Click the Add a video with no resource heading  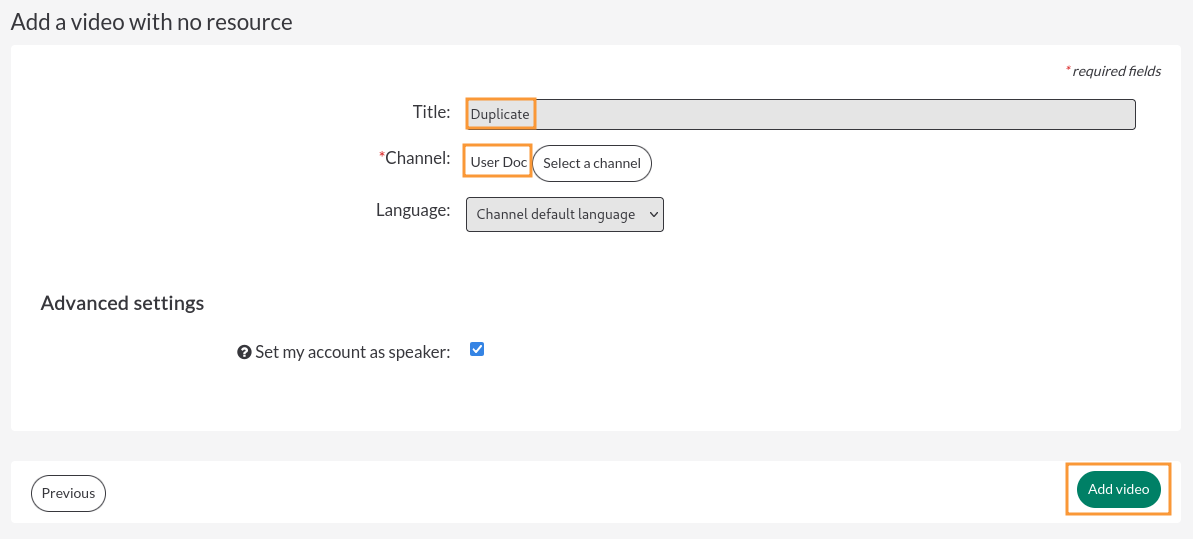coord(151,22)
